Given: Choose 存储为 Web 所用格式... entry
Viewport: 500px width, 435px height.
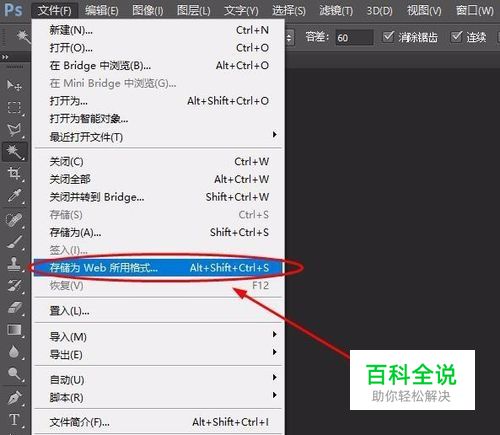Looking at the screenshot, I should click(x=158, y=268).
